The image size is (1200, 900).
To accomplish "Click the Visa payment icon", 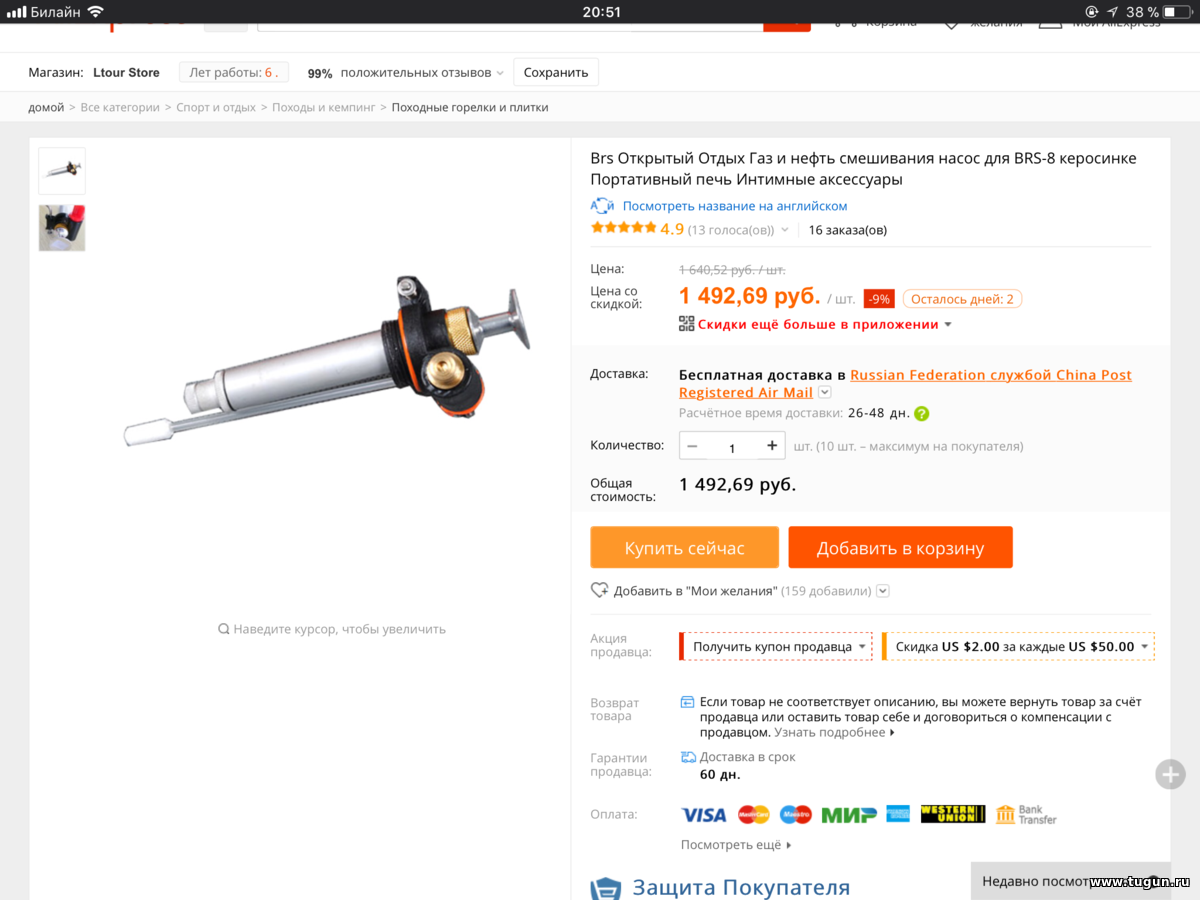I will click(704, 815).
